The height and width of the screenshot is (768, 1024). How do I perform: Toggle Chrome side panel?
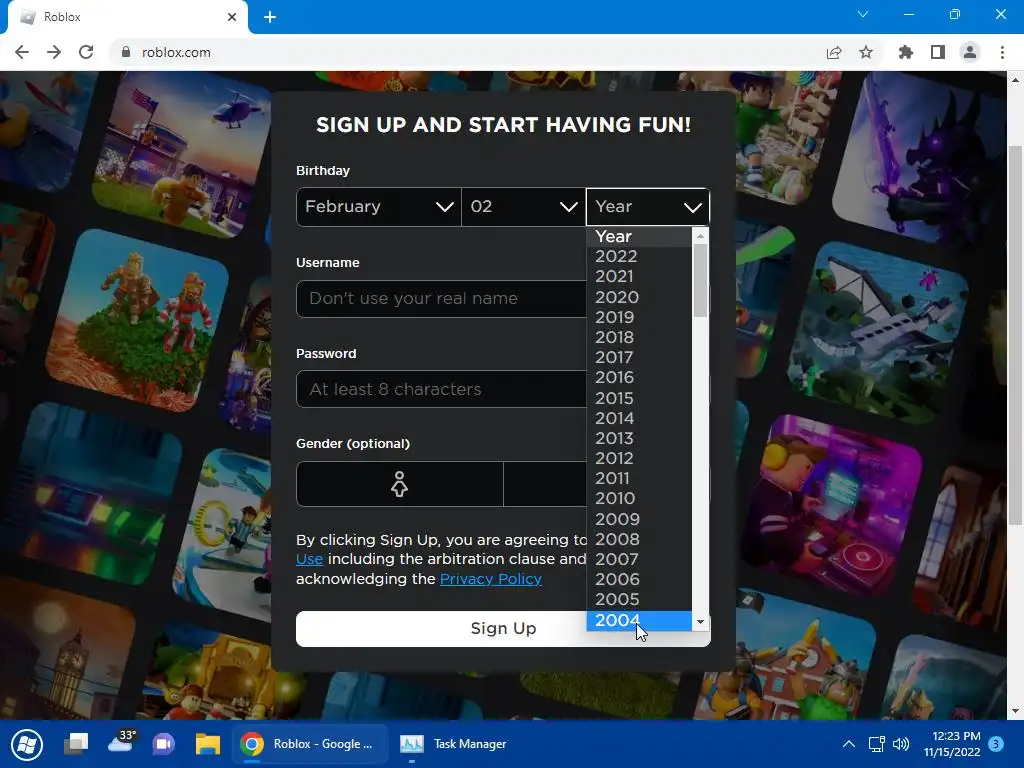(938, 52)
